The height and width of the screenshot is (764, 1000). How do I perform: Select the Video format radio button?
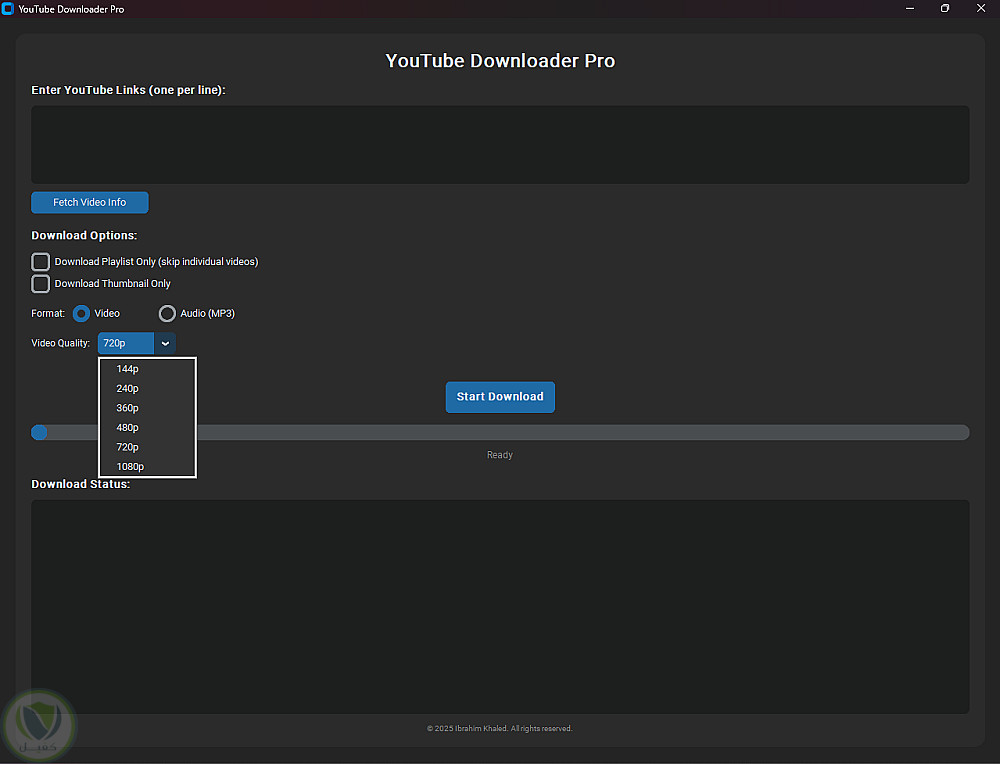(x=81, y=314)
